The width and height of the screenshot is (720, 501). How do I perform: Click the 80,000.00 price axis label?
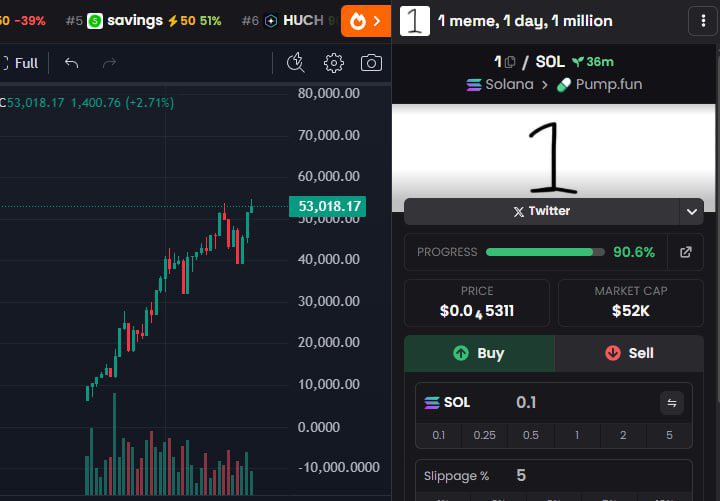coord(329,94)
